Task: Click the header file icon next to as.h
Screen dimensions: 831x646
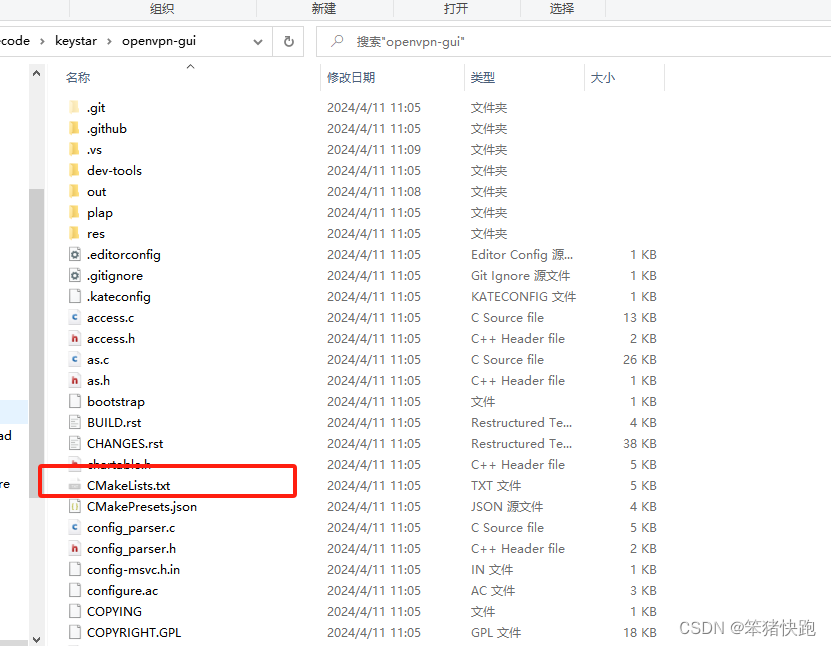Action: coord(74,380)
